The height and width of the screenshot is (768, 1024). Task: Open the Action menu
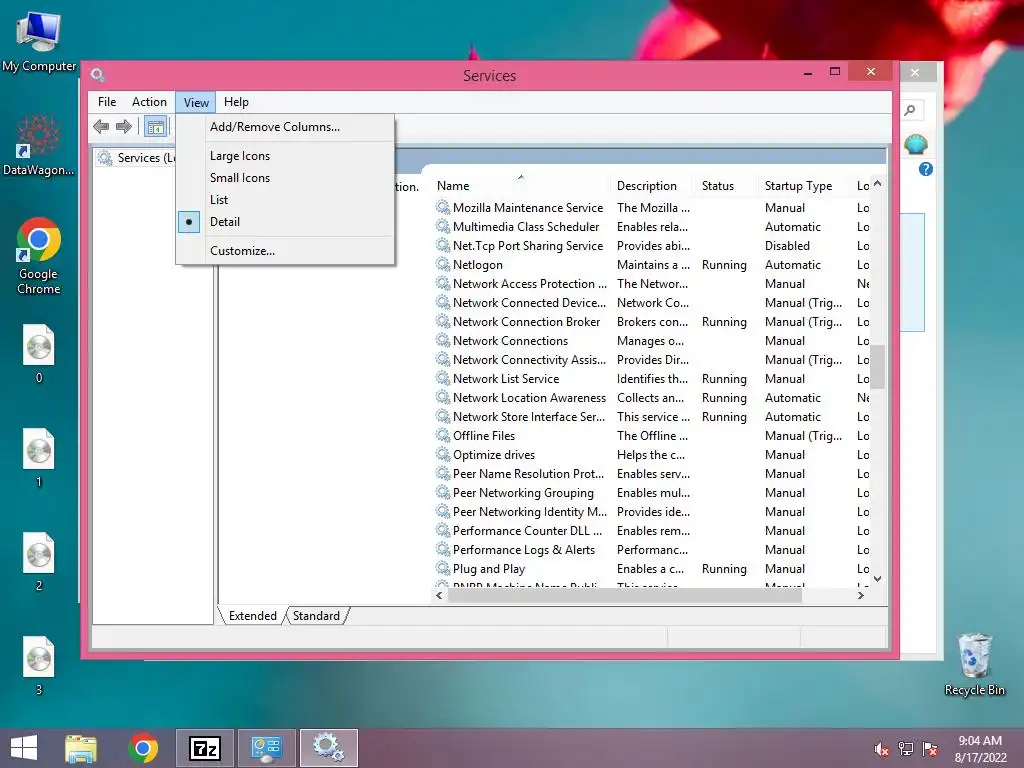pos(149,102)
